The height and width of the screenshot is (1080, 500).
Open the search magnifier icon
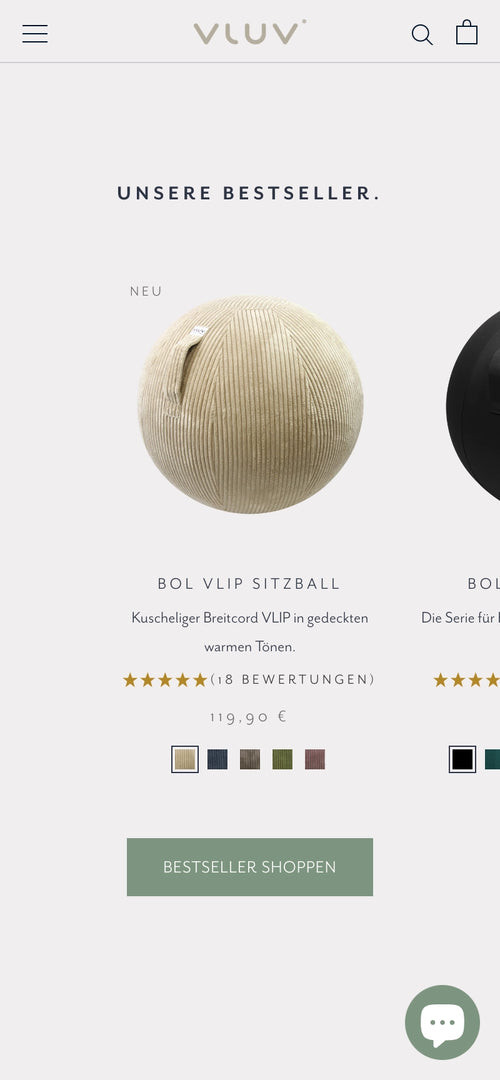pyautogui.click(x=422, y=34)
